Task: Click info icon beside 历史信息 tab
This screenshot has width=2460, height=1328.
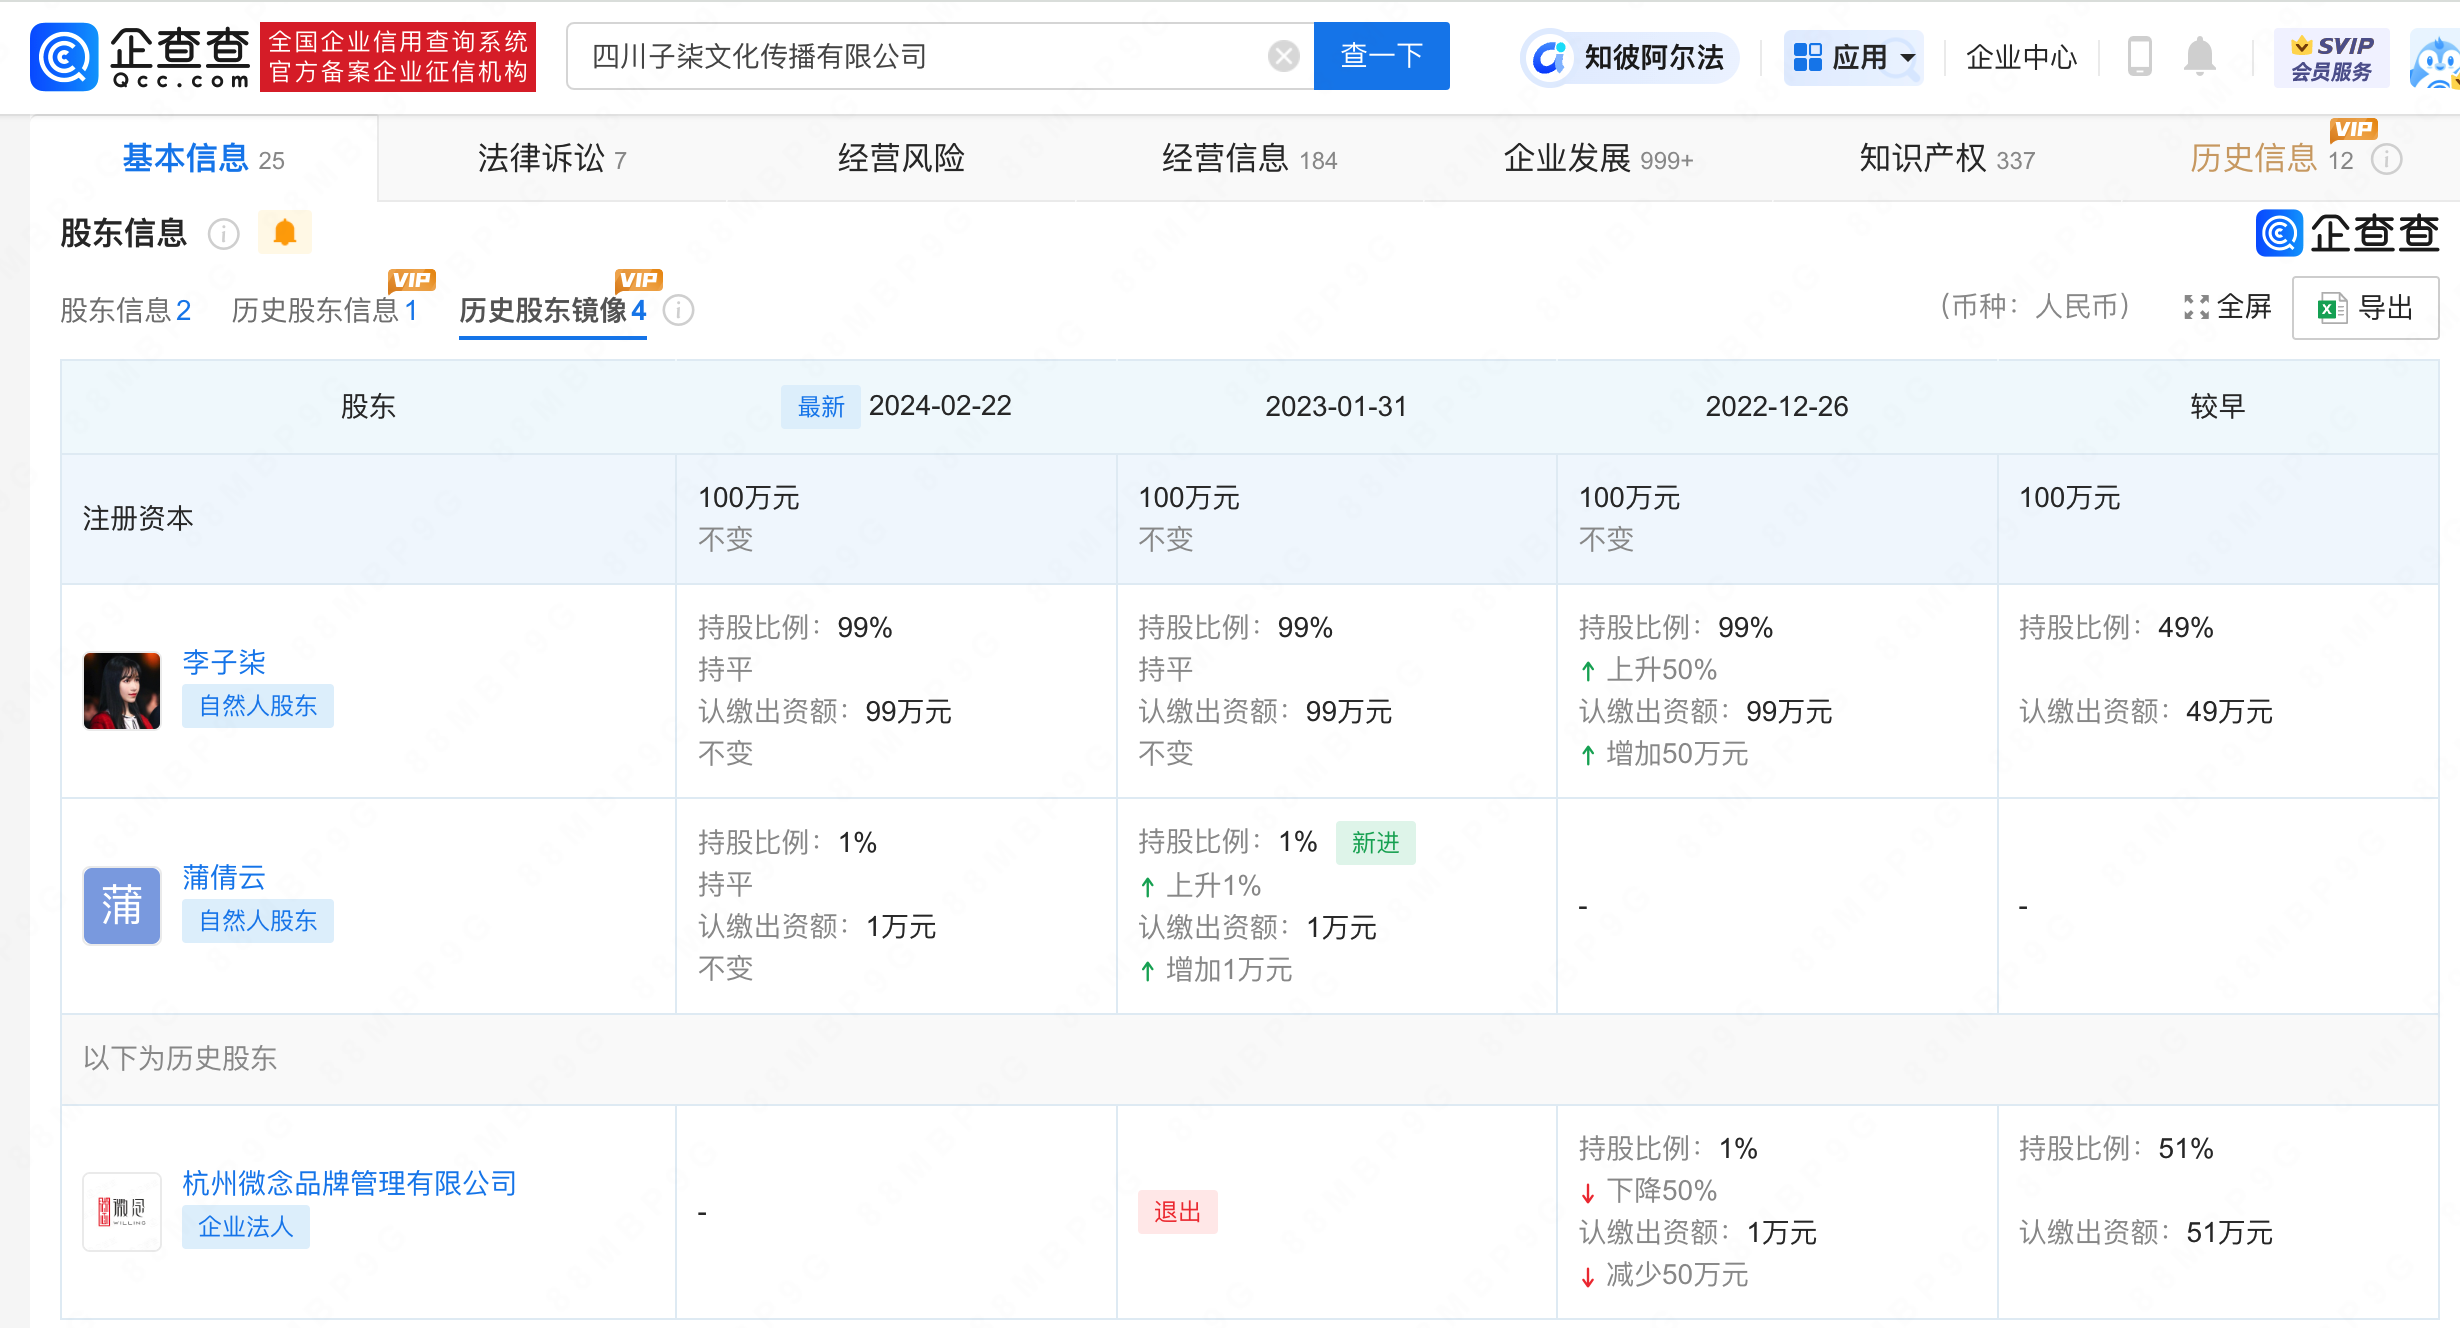Action: point(2387,160)
